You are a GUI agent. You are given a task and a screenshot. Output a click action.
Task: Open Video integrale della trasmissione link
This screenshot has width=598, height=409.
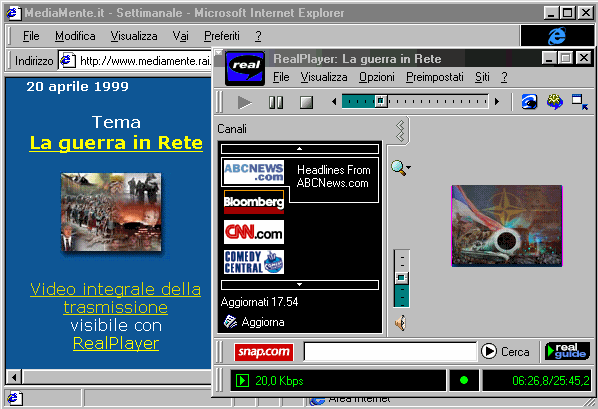point(115,298)
